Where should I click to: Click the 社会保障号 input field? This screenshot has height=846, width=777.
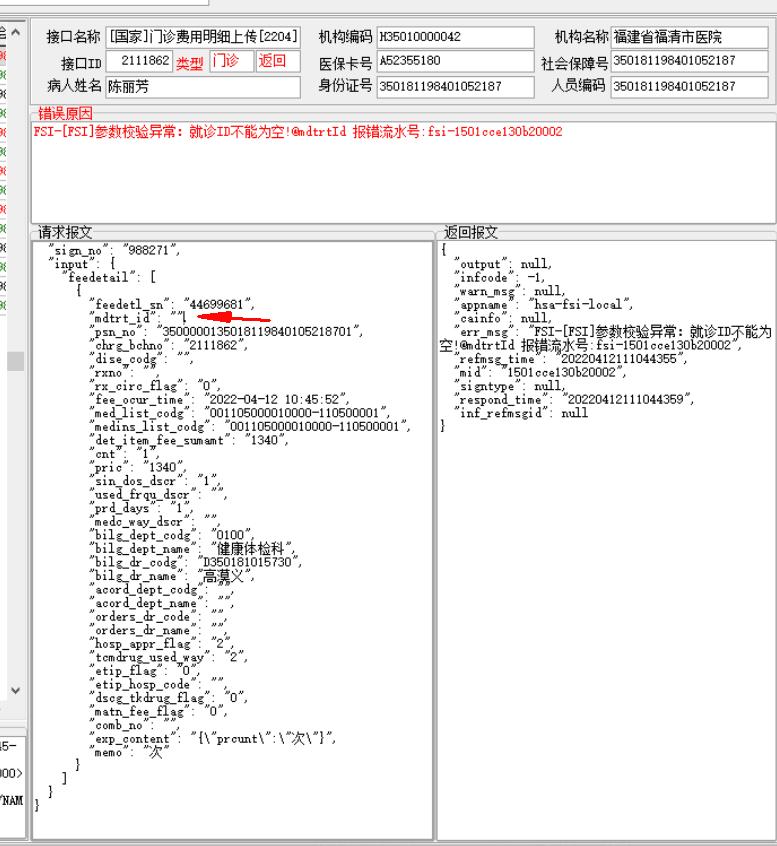click(689, 61)
